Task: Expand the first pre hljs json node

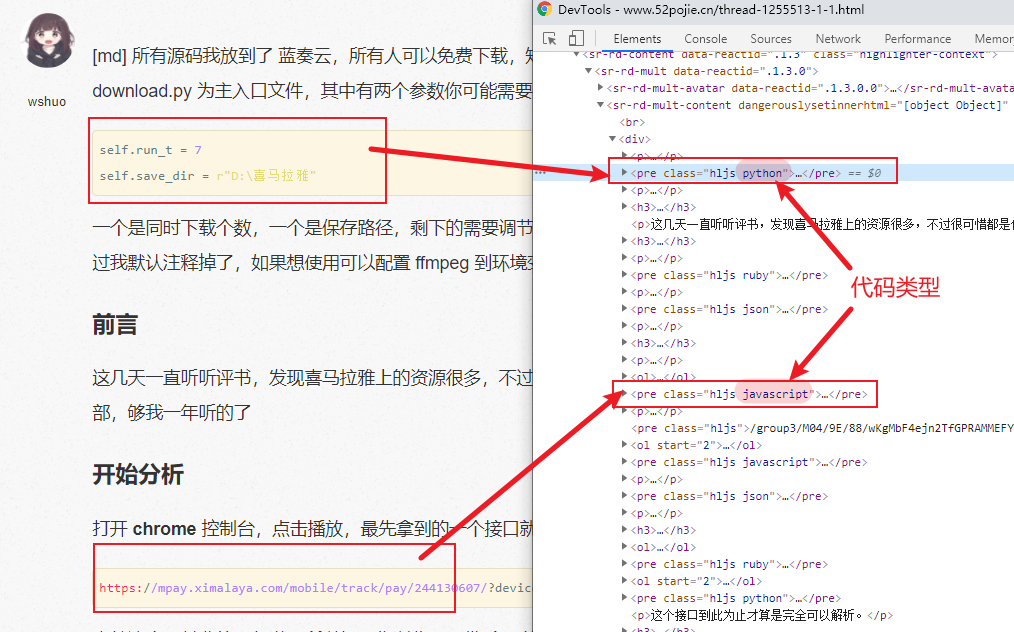Action: [x=624, y=309]
